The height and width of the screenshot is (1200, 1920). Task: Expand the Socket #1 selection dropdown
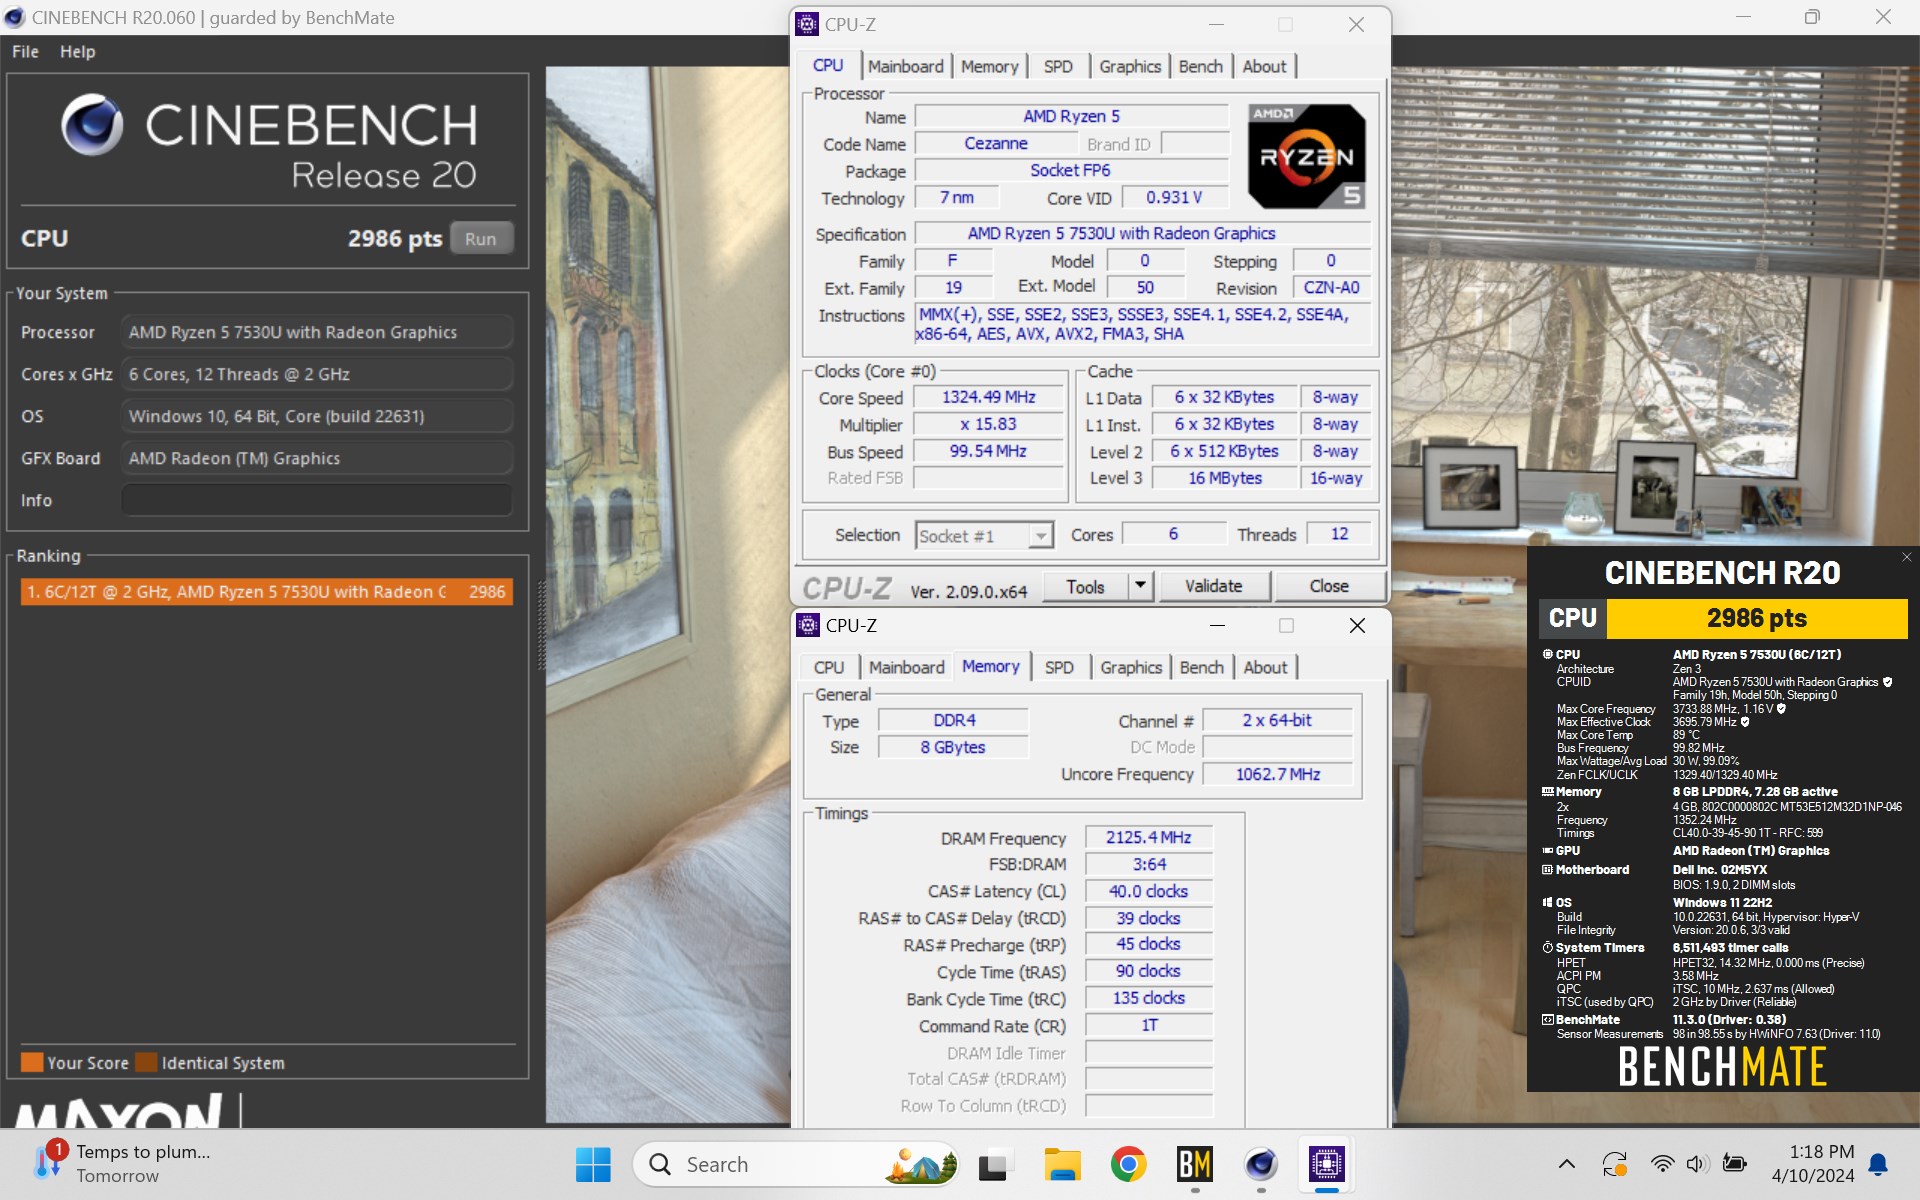click(x=1041, y=536)
